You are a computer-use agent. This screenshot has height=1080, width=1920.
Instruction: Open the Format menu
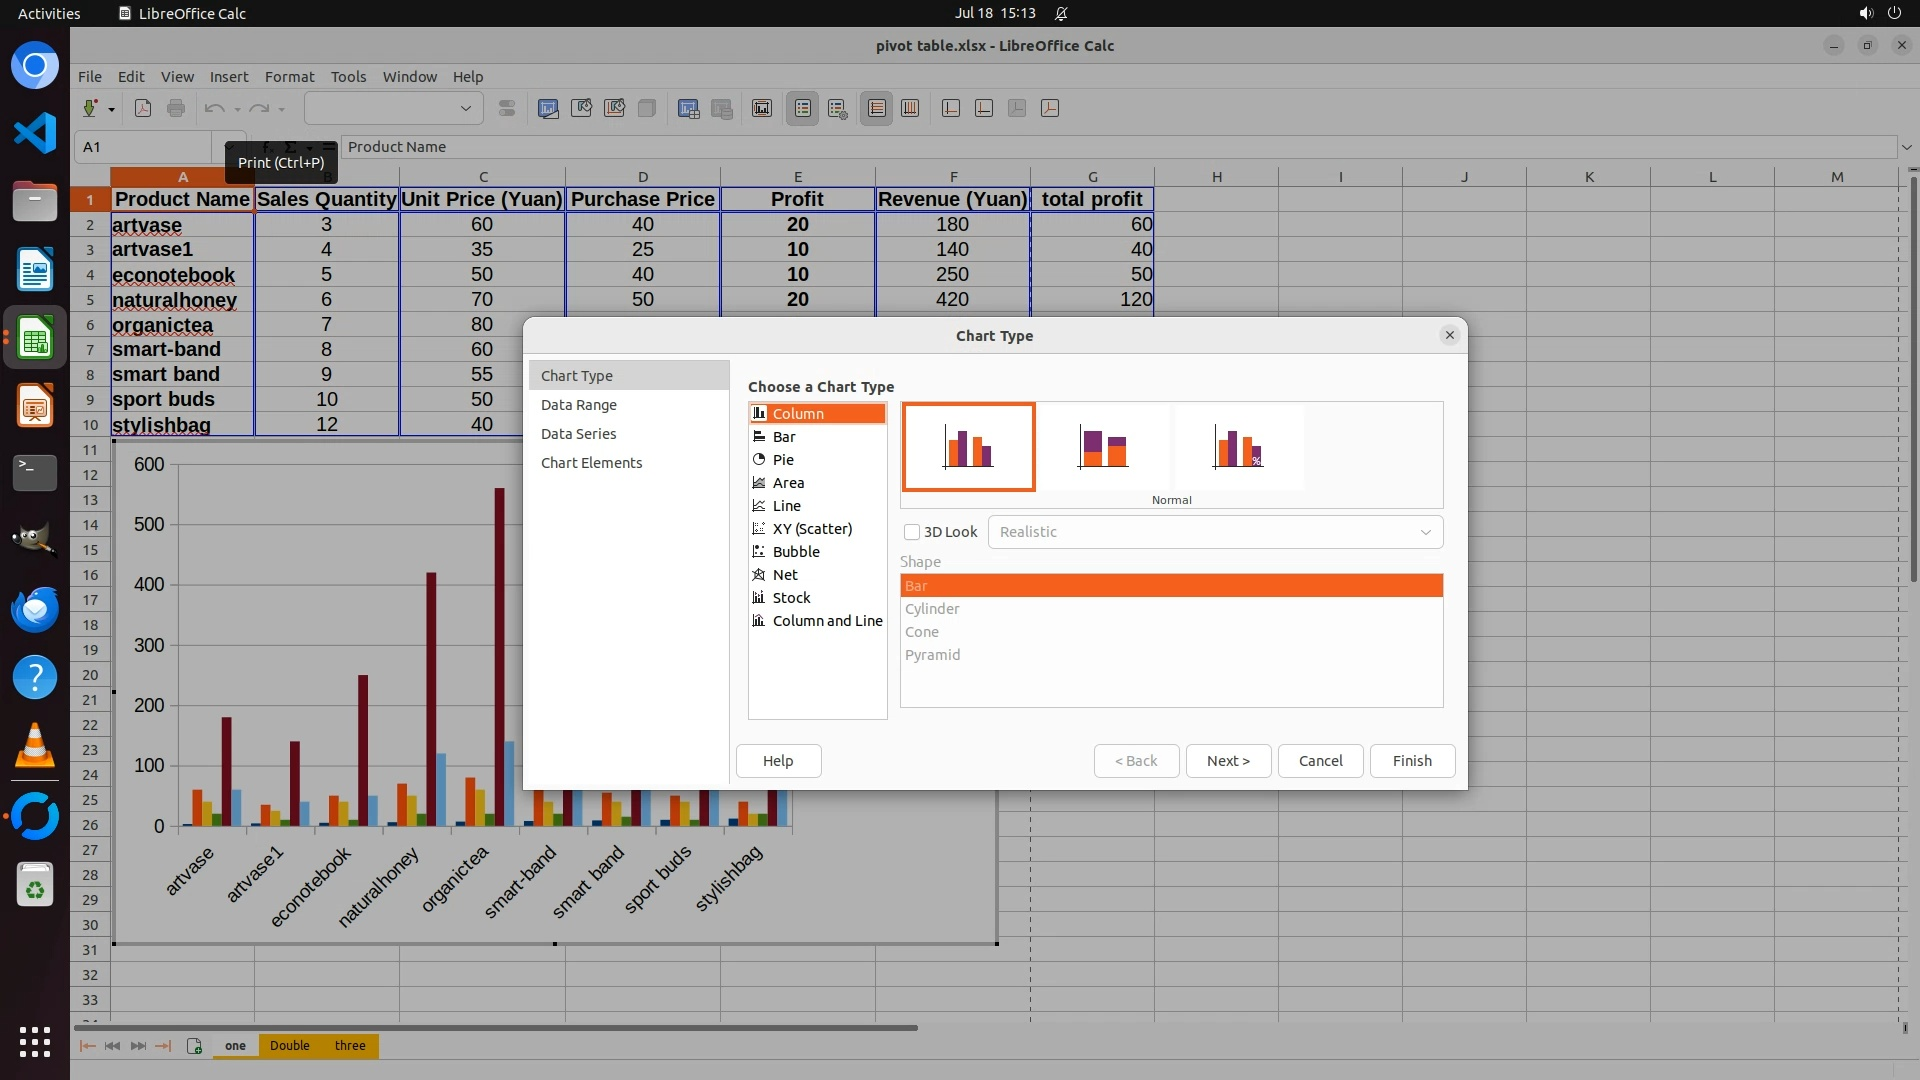[289, 77]
